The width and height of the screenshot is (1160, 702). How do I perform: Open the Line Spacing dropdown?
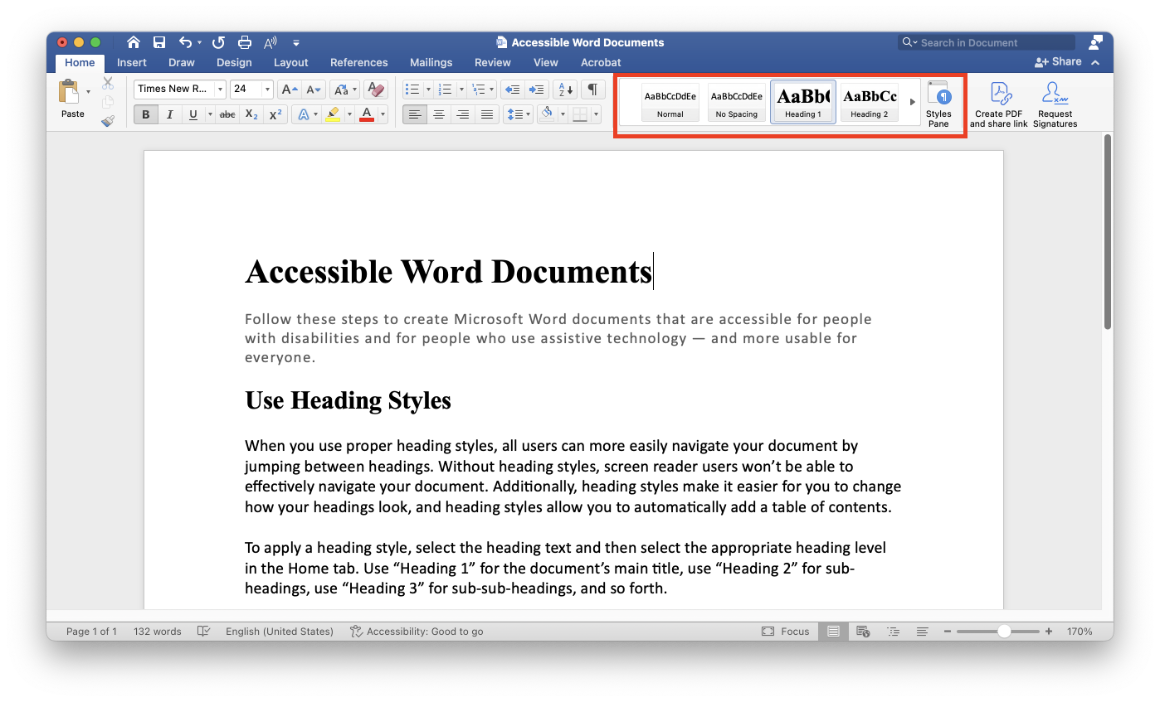click(x=518, y=114)
